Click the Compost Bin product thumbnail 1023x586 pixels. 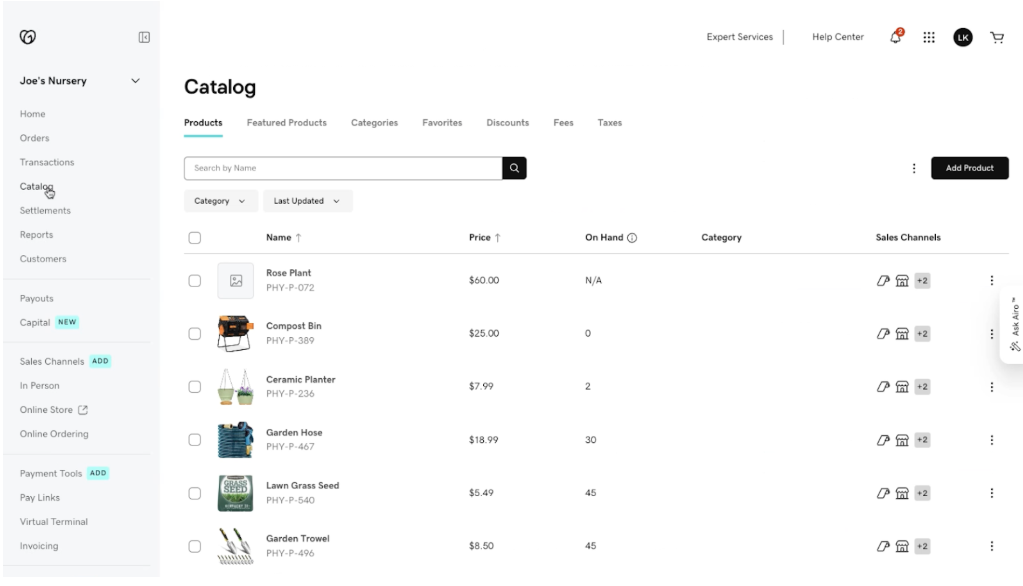[236, 333]
